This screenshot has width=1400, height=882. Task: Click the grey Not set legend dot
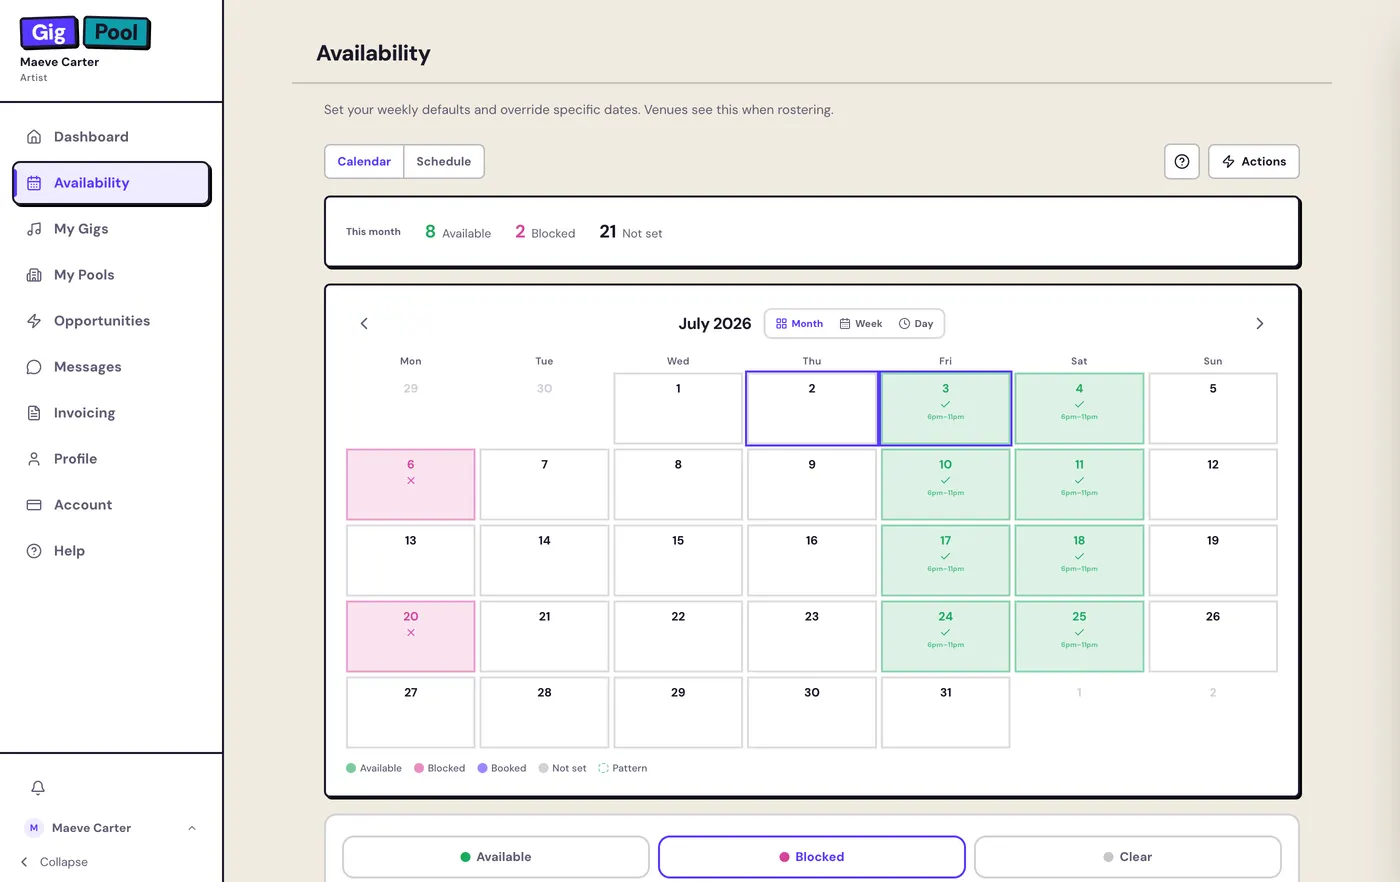[544, 768]
